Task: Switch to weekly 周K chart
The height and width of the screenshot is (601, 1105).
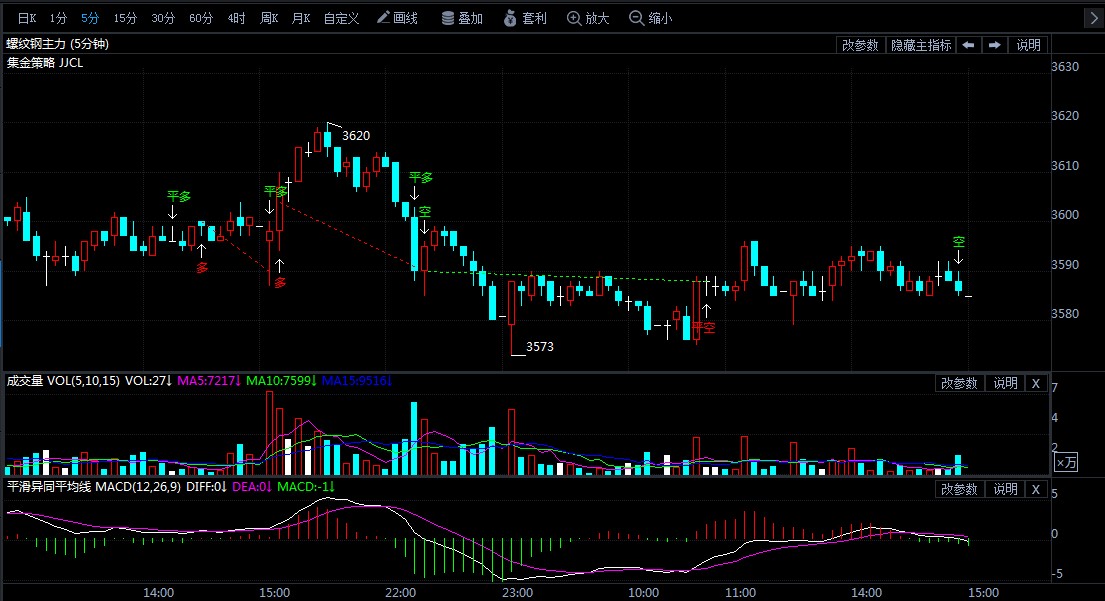Action: tap(269, 18)
